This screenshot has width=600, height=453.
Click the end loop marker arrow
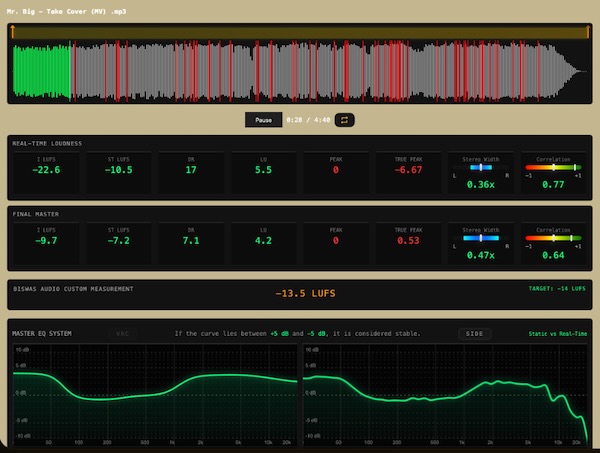point(588,32)
